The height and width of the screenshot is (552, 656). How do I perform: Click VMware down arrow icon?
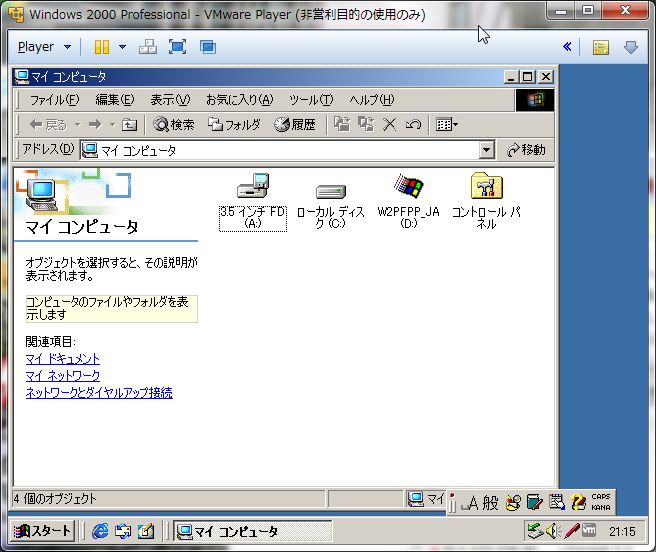[631, 47]
